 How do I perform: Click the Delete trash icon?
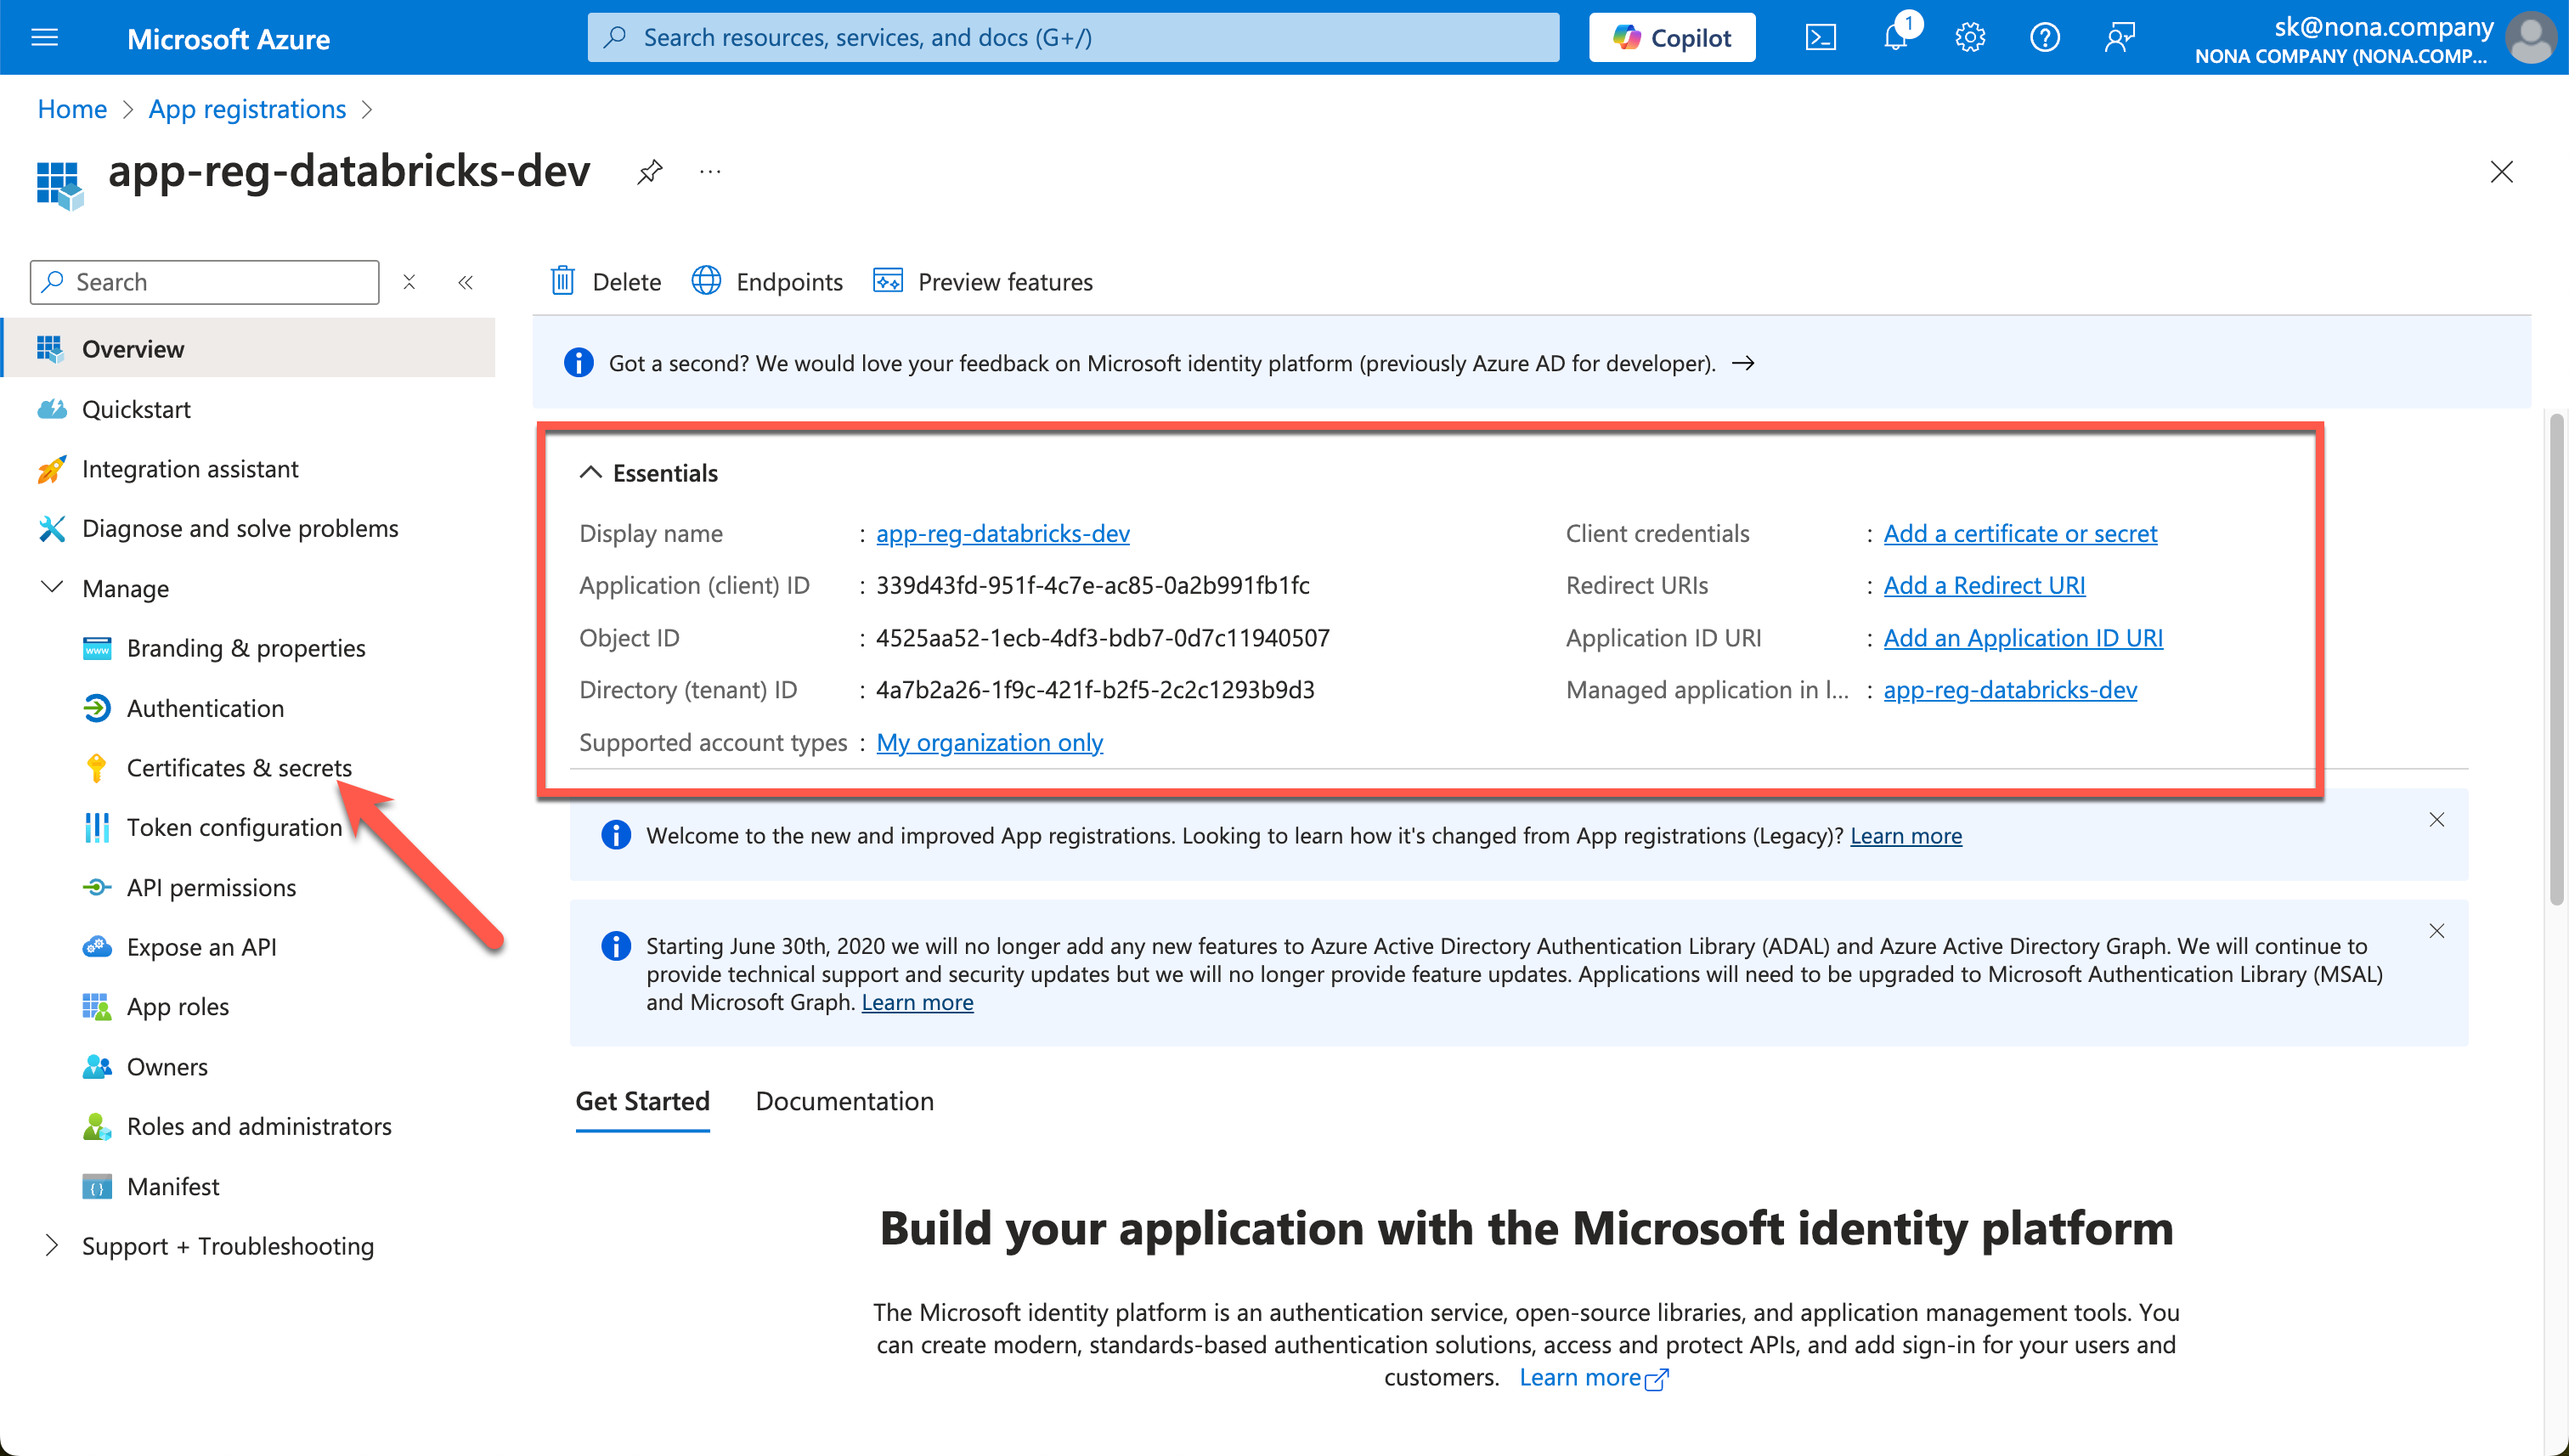tap(563, 281)
